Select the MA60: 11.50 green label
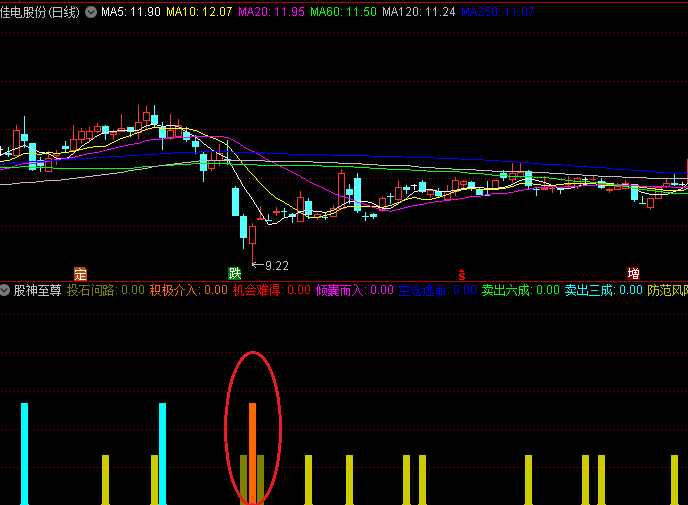 (343, 12)
